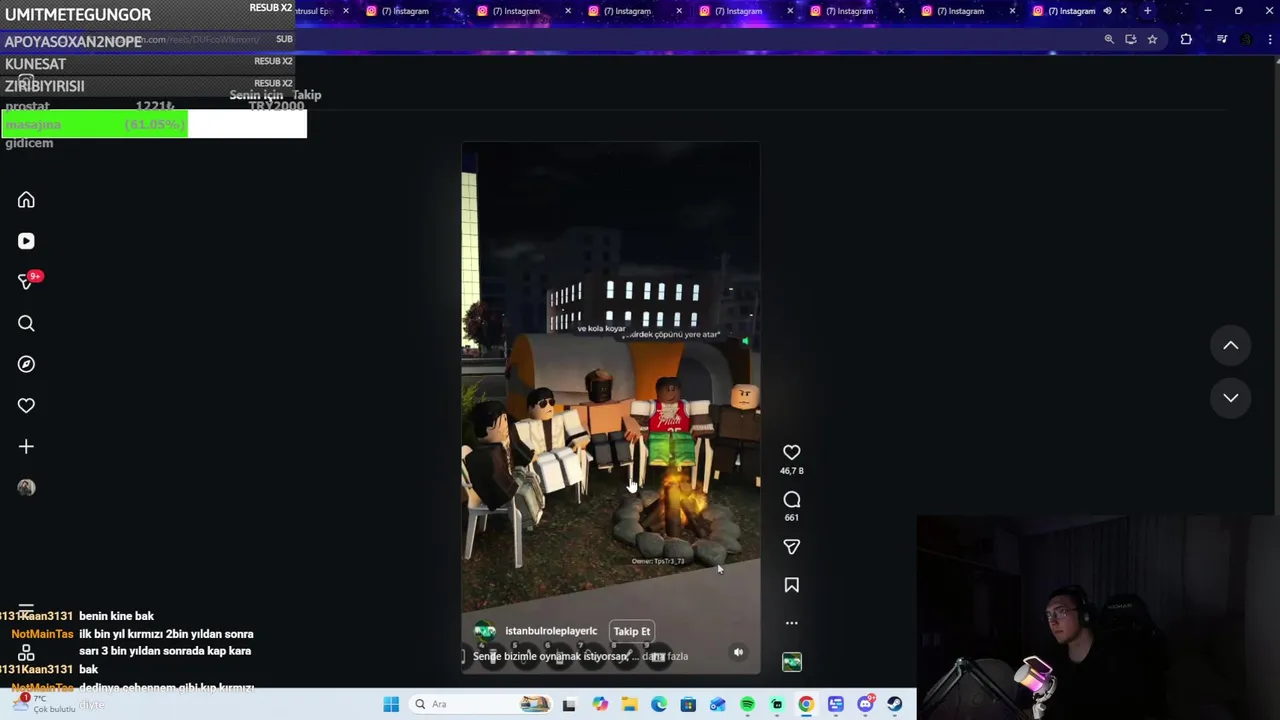Open the Windows Start menu
Viewport: 1280px width, 720px height.
click(391, 704)
